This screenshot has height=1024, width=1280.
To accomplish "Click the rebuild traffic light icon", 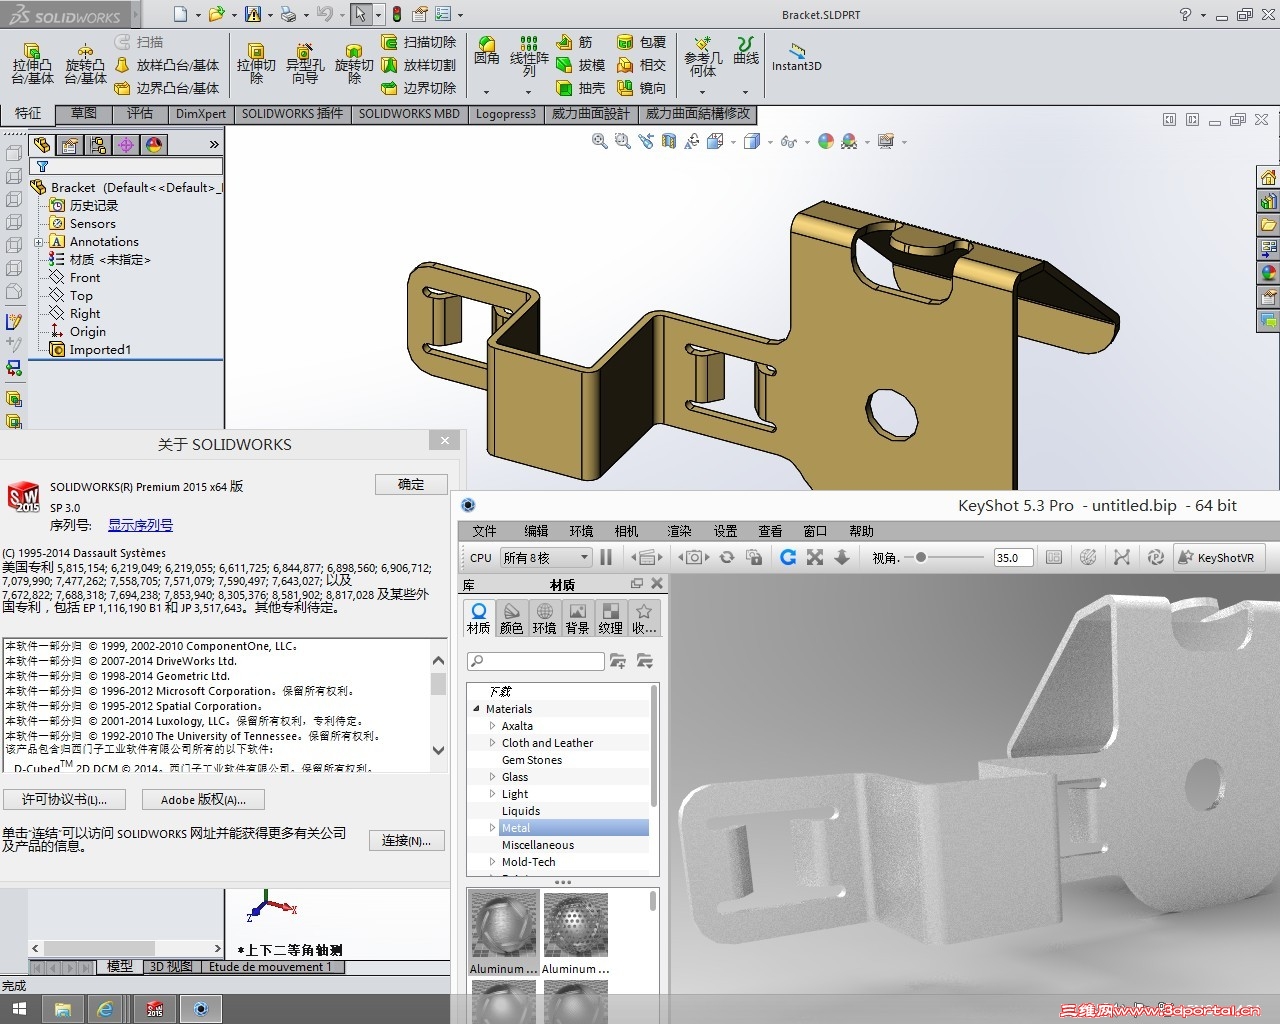I will point(397,14).
